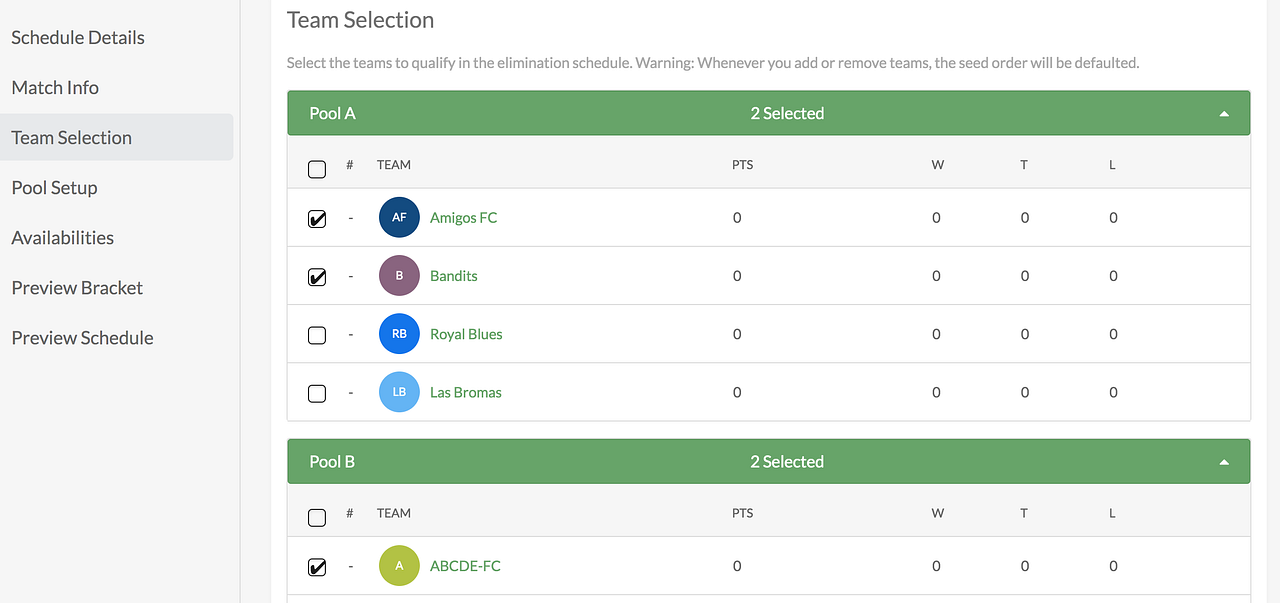The width and height of the screenshot is (1280, 603).
Task: Go to Match Info section
Action: pos(55,88)
